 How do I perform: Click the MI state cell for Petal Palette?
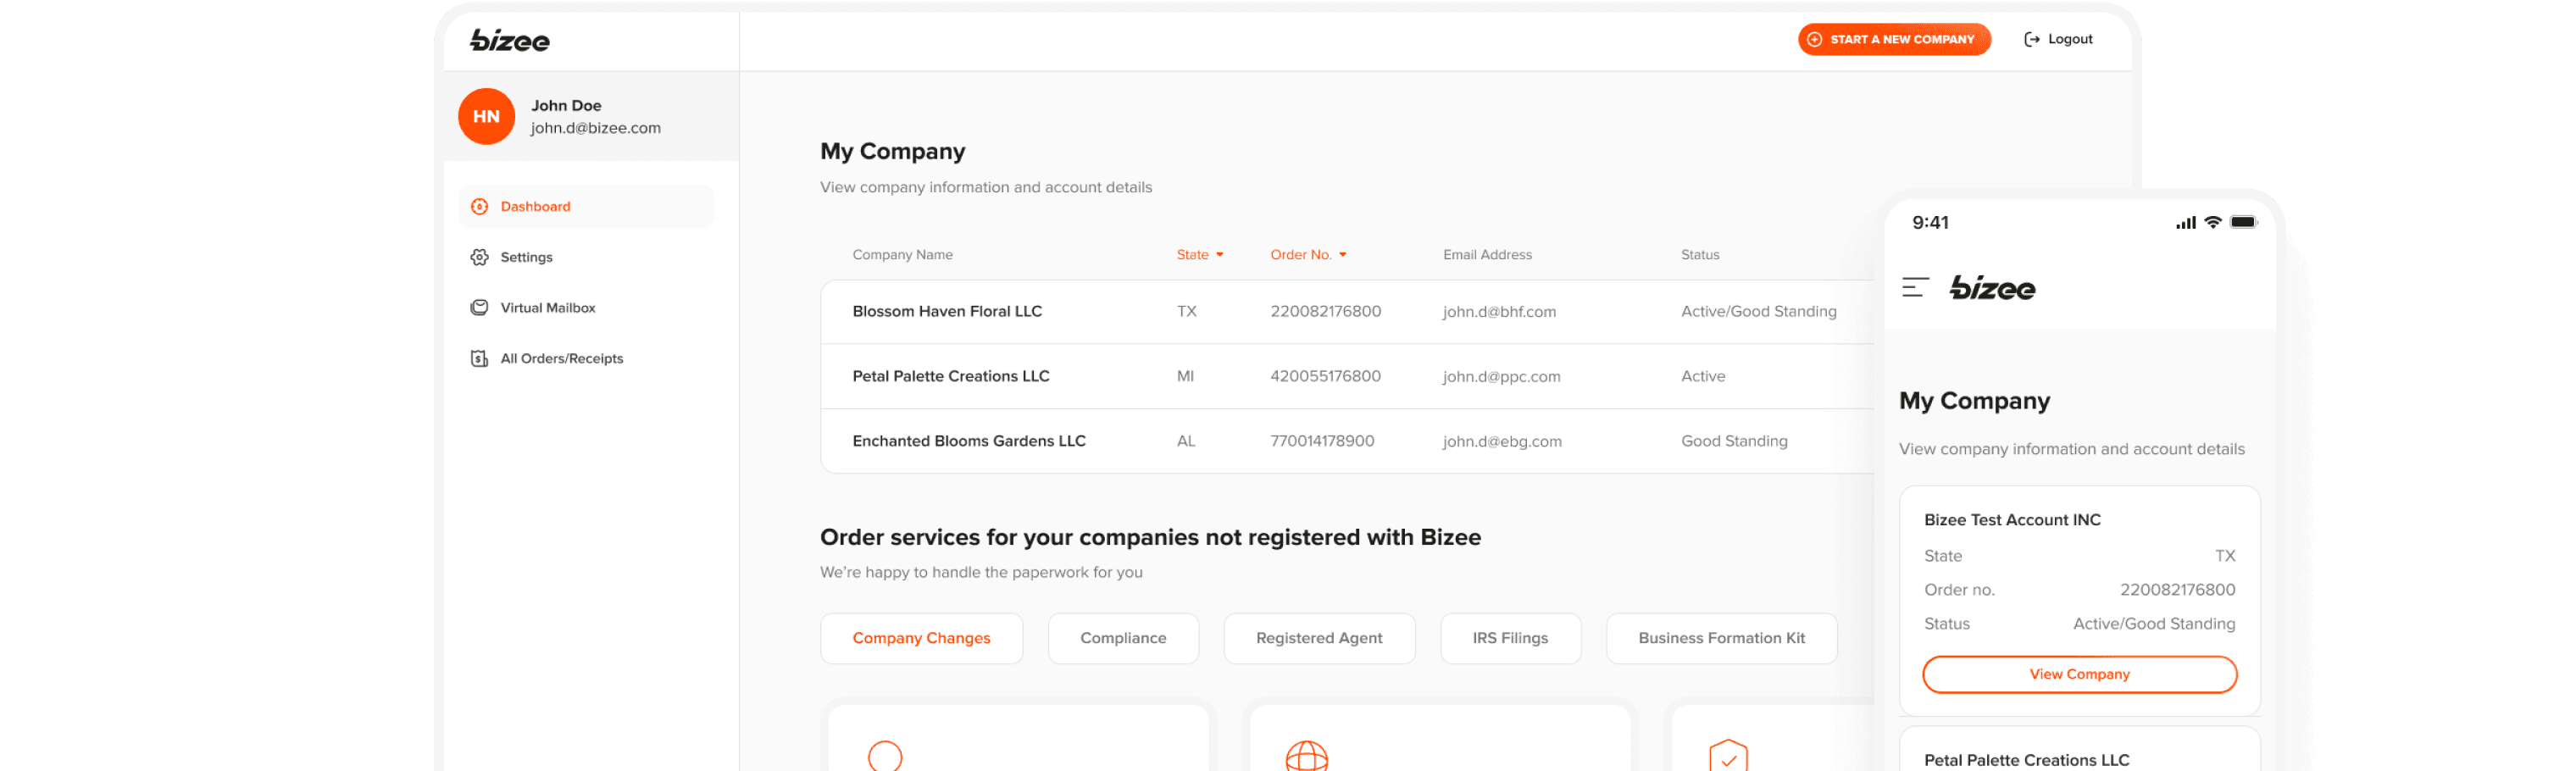pyautogui.click(x=1186, y=377)
